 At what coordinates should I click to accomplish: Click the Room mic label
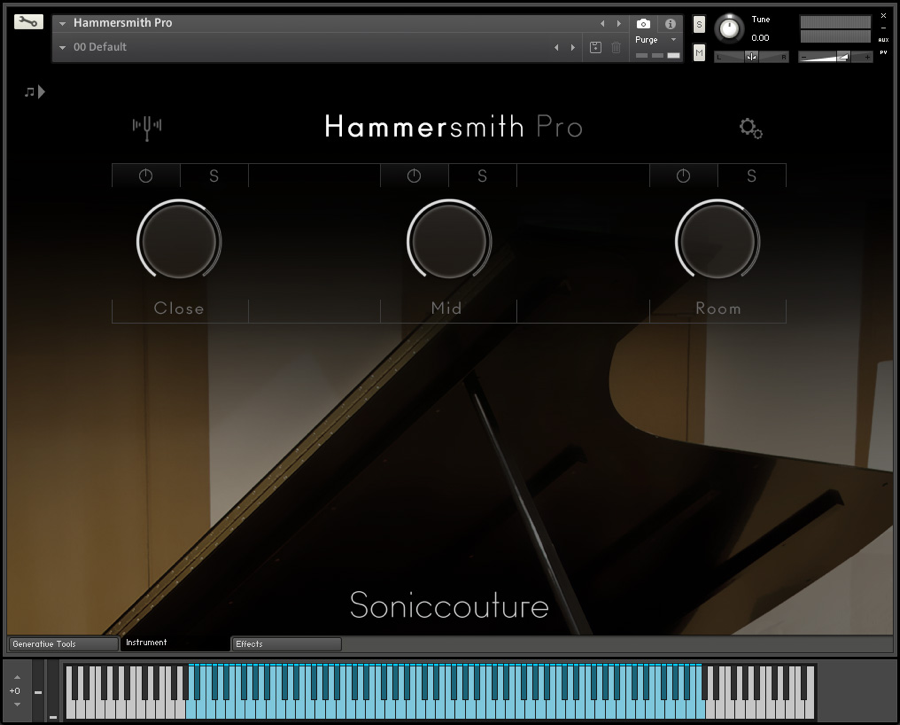(718, 308)
